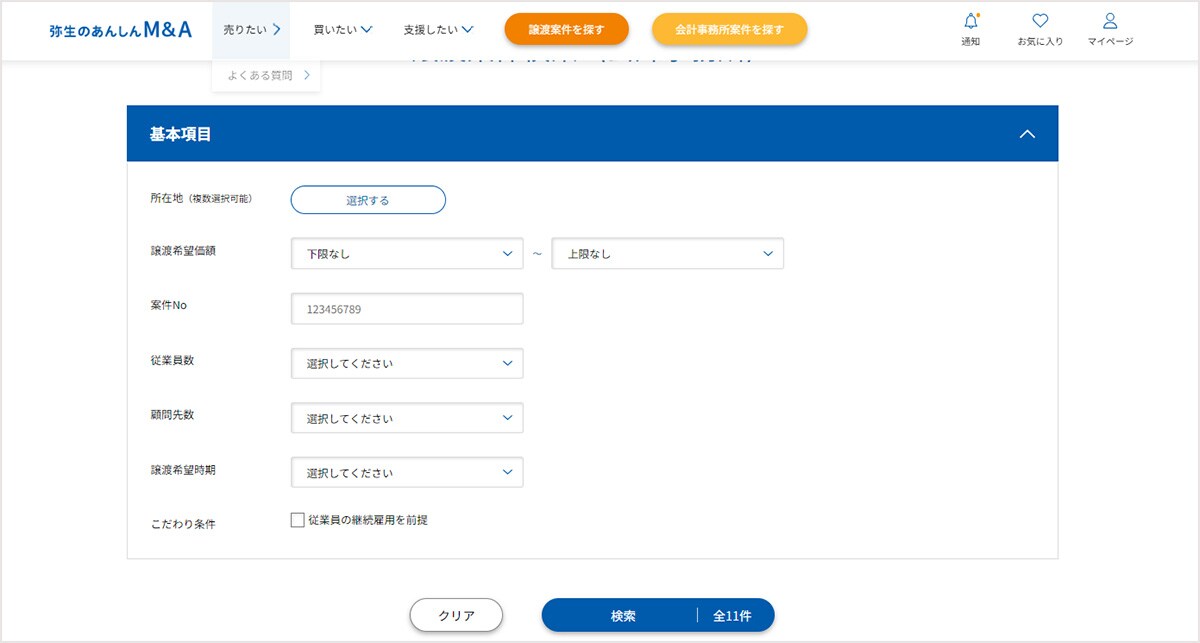The image size is (1200, 643).
Task: Expand the 従業員数 dropdown
Action: 407,363
